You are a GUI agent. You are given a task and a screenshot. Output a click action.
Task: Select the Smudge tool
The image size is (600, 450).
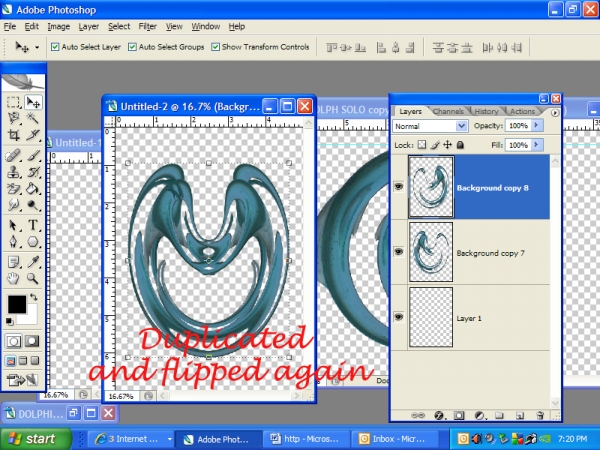coord(13,205)
